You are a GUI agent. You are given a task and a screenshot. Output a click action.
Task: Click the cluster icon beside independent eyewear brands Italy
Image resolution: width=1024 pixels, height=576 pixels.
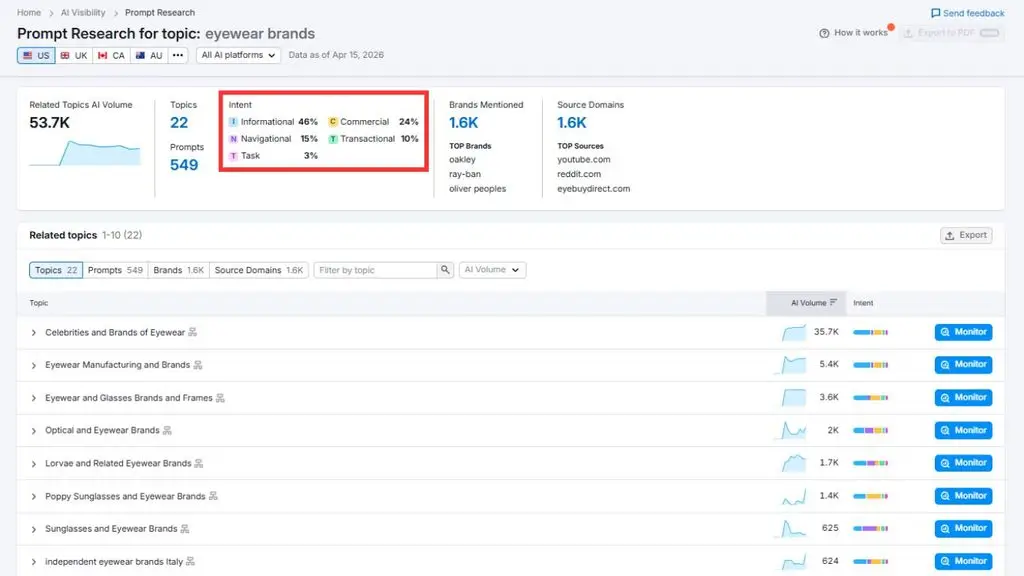(191, 562)
